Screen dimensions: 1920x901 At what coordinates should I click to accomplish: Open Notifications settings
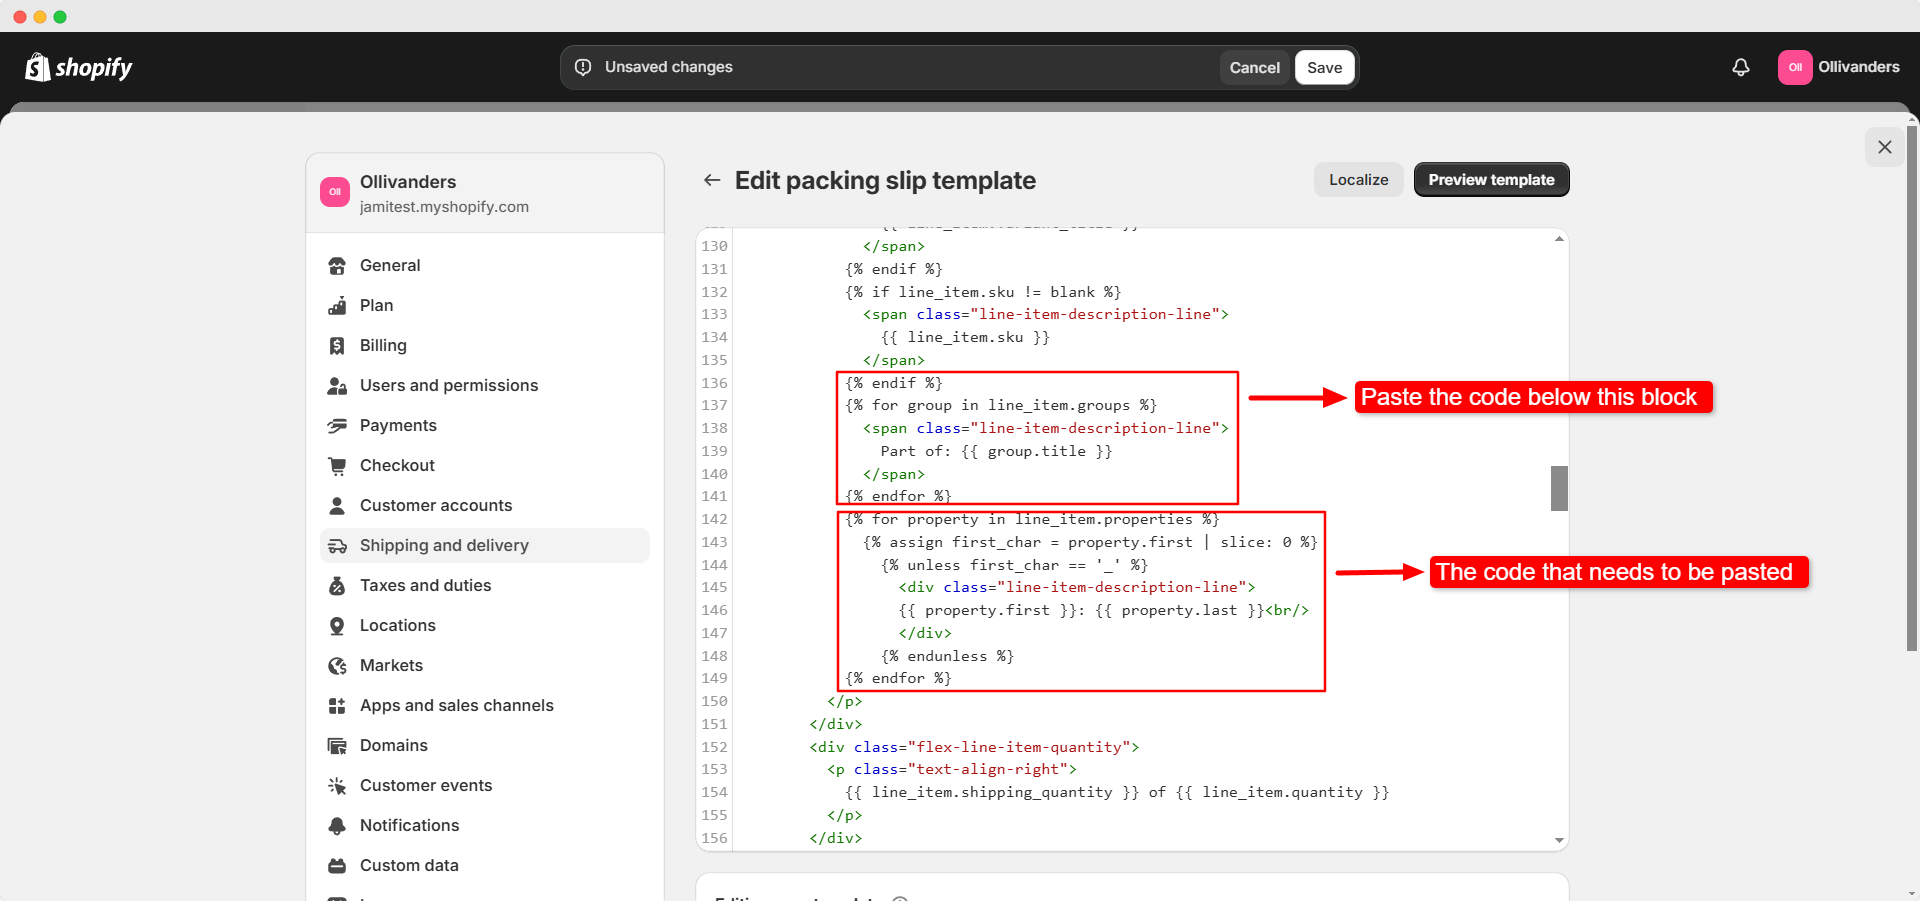(485, 826)
